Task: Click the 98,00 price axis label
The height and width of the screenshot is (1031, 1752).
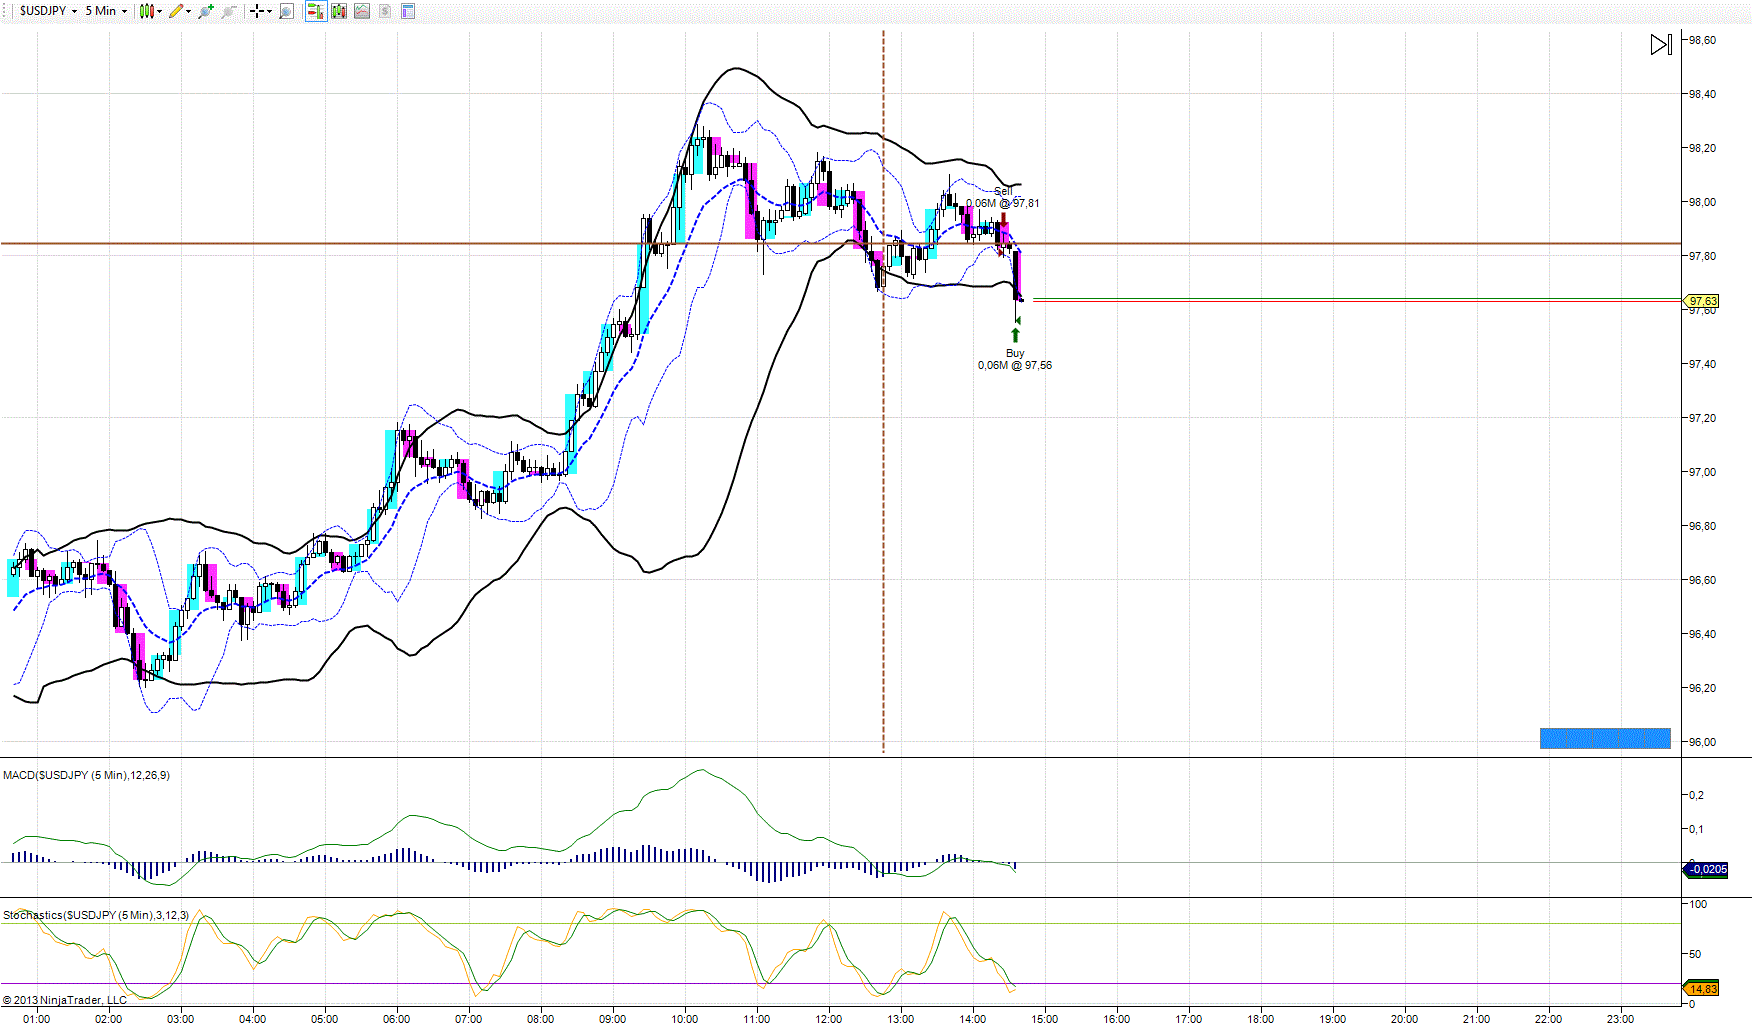Action: [x=1702, y=202]
